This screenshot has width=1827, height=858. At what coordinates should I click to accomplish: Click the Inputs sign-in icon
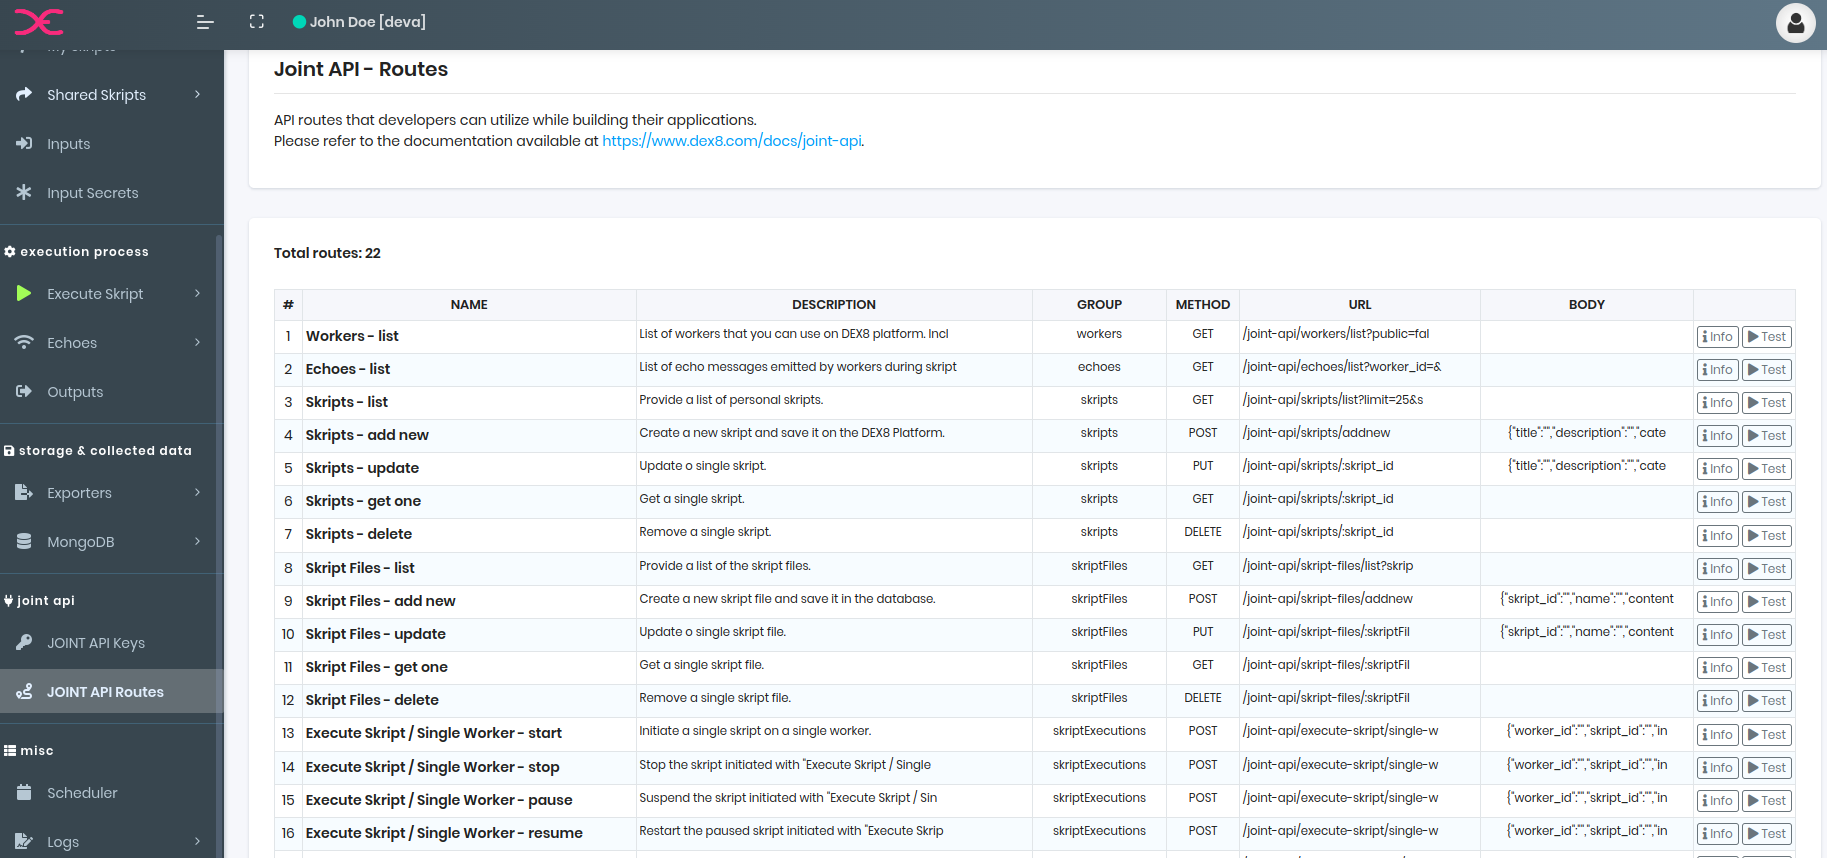(x=24, y=143)
